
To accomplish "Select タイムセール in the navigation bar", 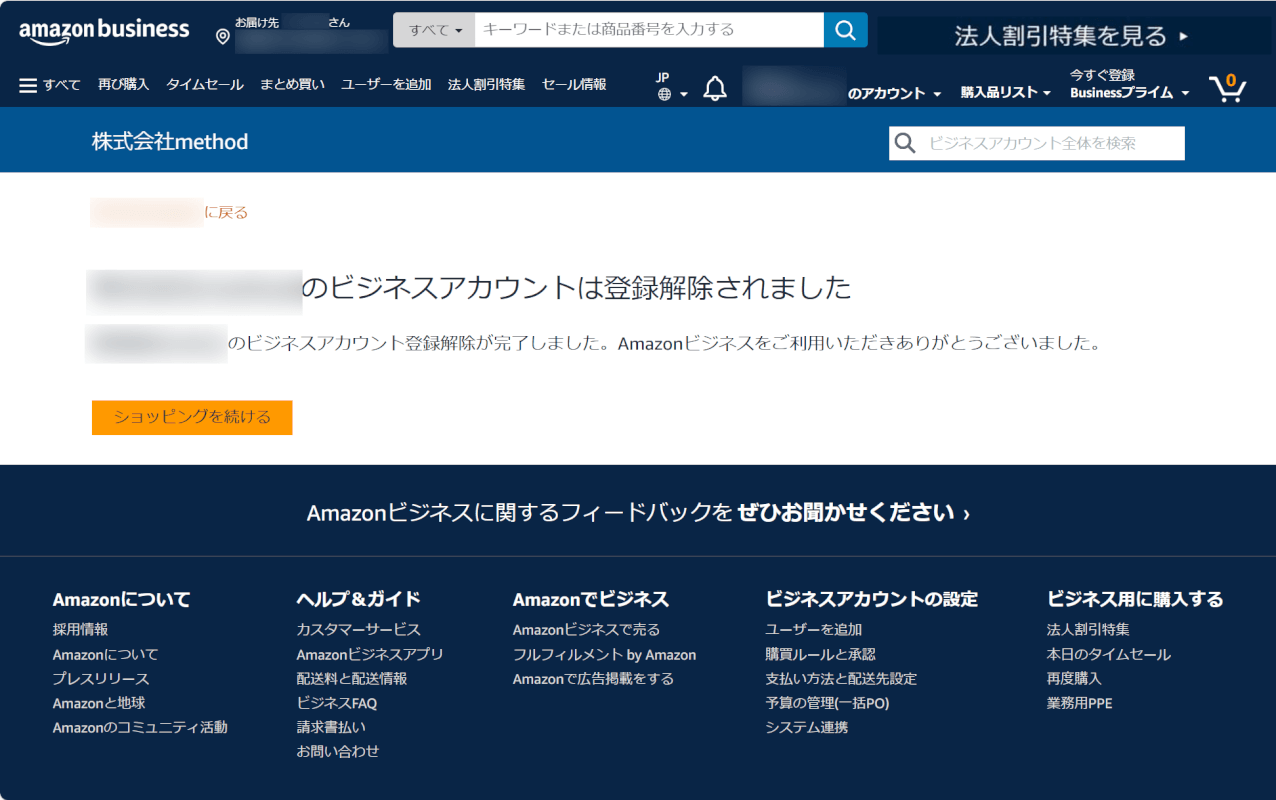I will (x=205, y=85).
